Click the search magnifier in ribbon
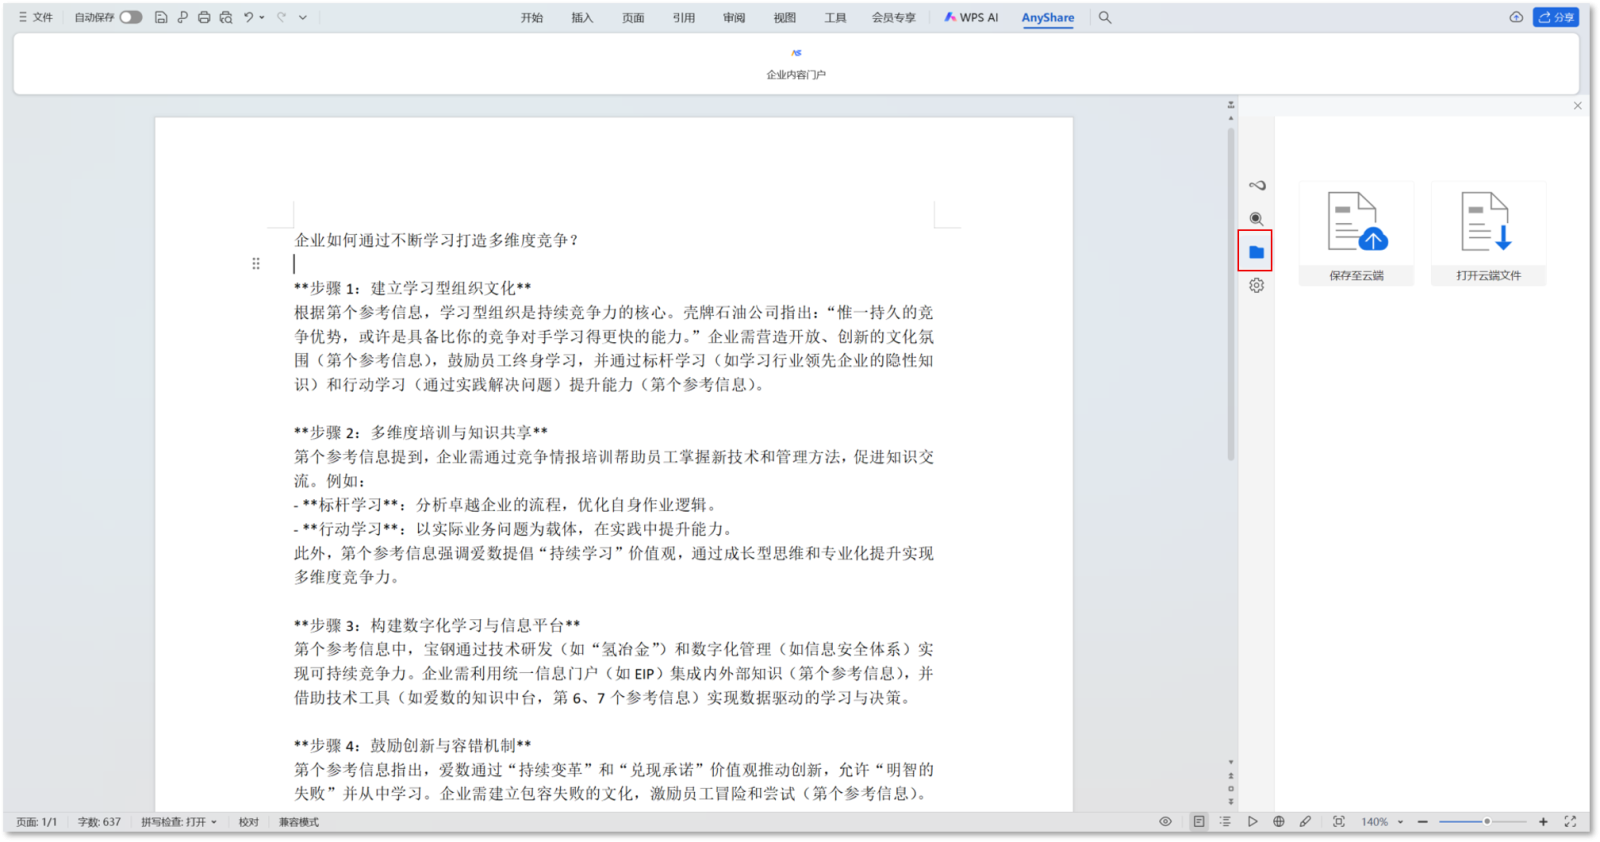The image size is (1600, 842). click(x=1105, y=17)
